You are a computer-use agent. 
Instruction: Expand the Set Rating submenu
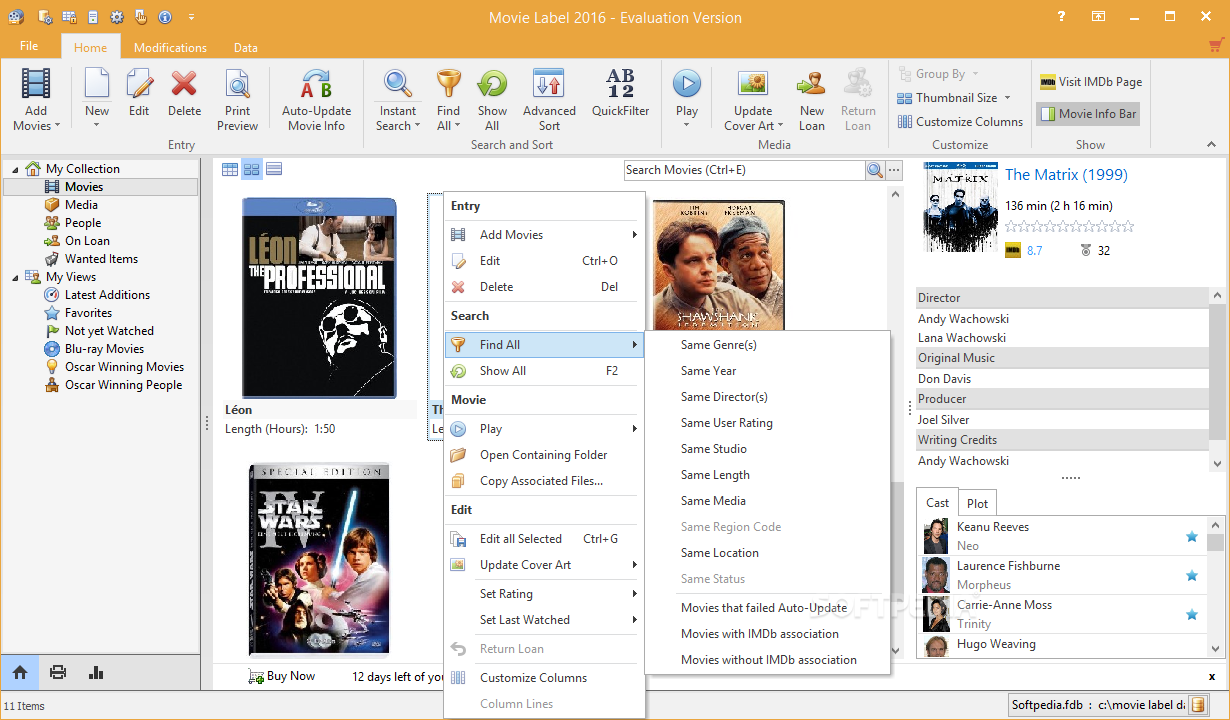(x=634, y=594)
